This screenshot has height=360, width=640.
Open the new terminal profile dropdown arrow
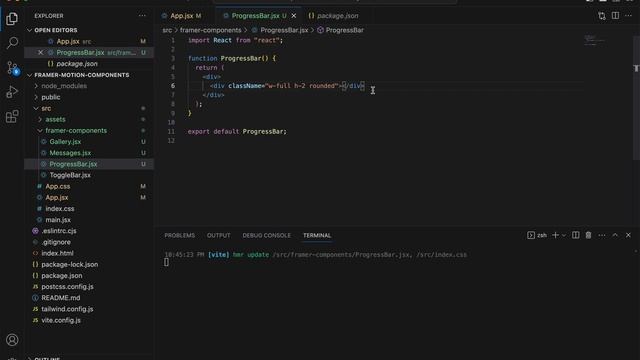pyautogui.click(x=564, y=235)
